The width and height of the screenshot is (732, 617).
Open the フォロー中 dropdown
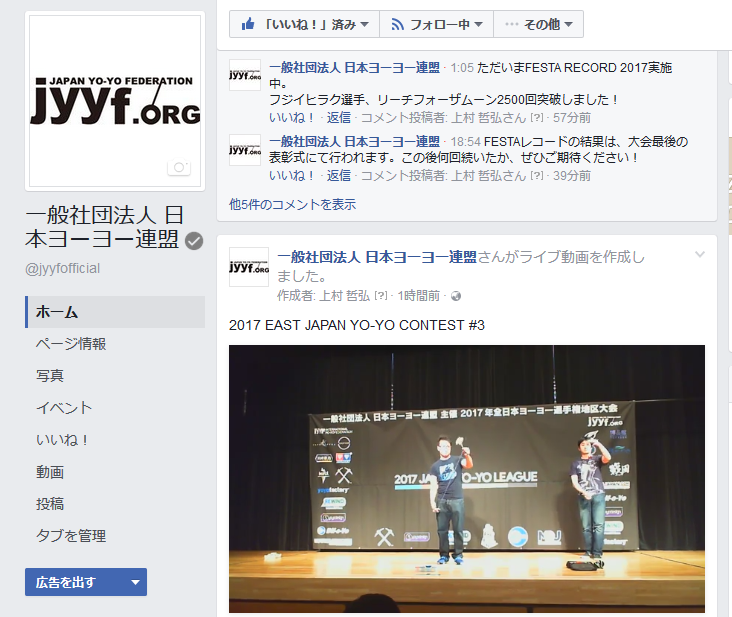pyautogui.click(x=436, y=24)
